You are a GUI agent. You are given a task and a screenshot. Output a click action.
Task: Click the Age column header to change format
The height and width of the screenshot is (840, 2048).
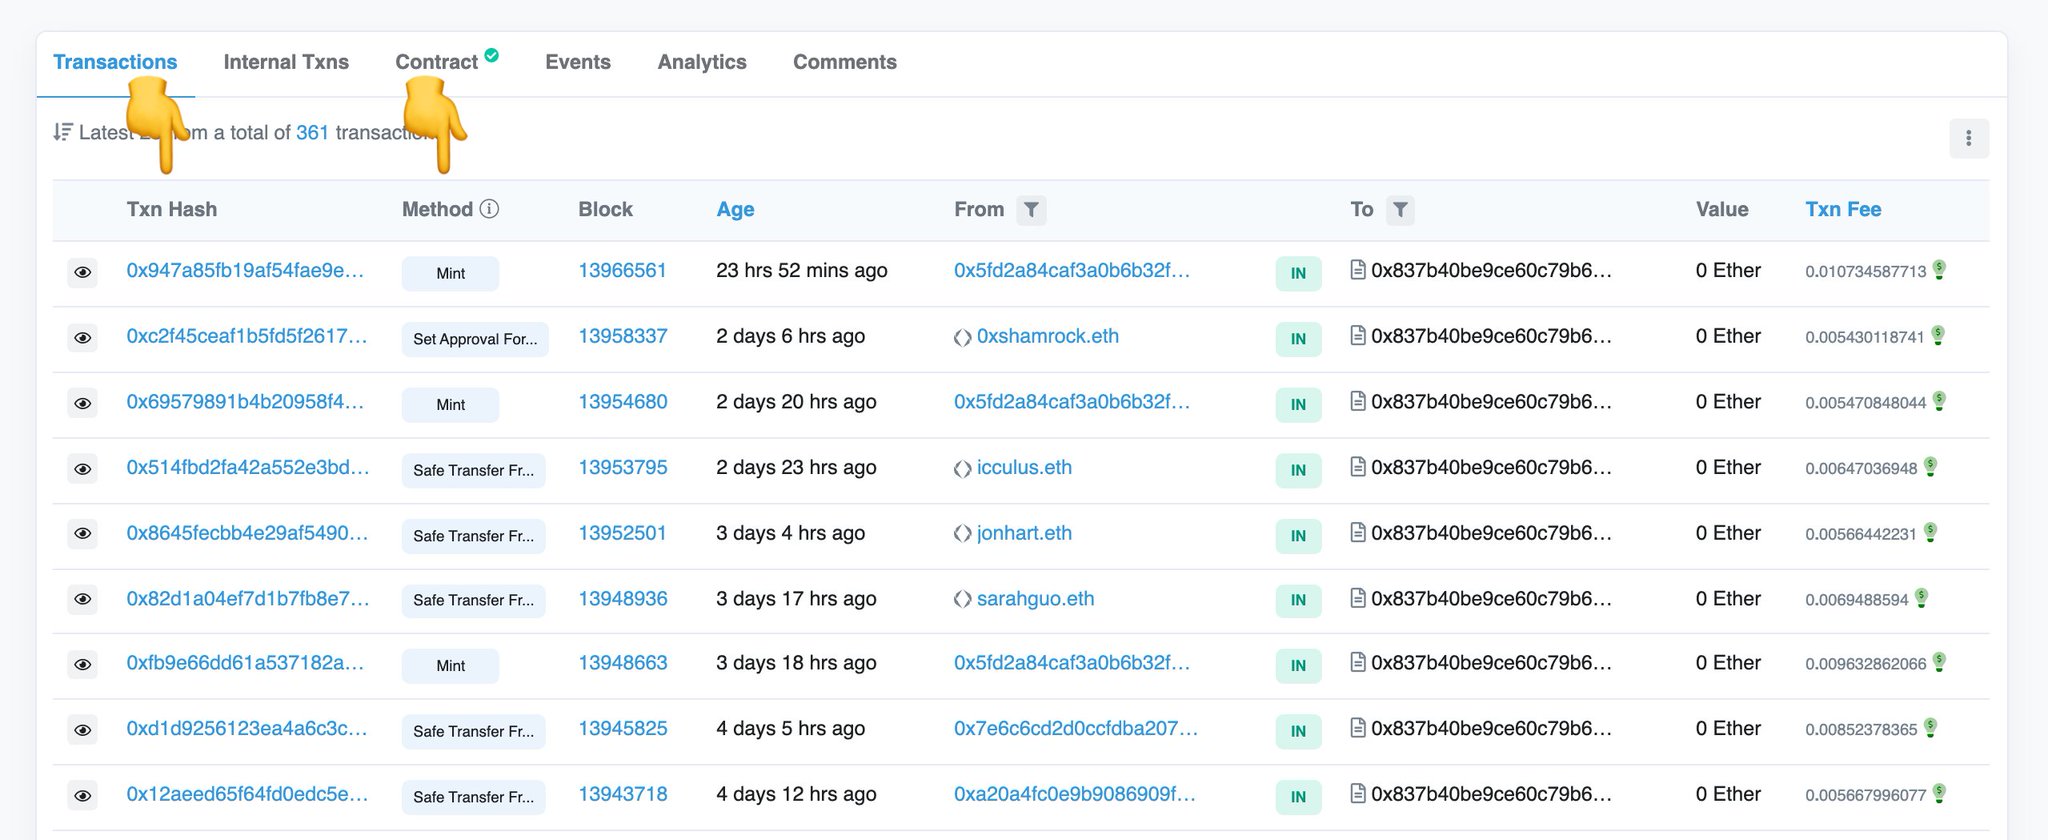(x=735, y=209)
